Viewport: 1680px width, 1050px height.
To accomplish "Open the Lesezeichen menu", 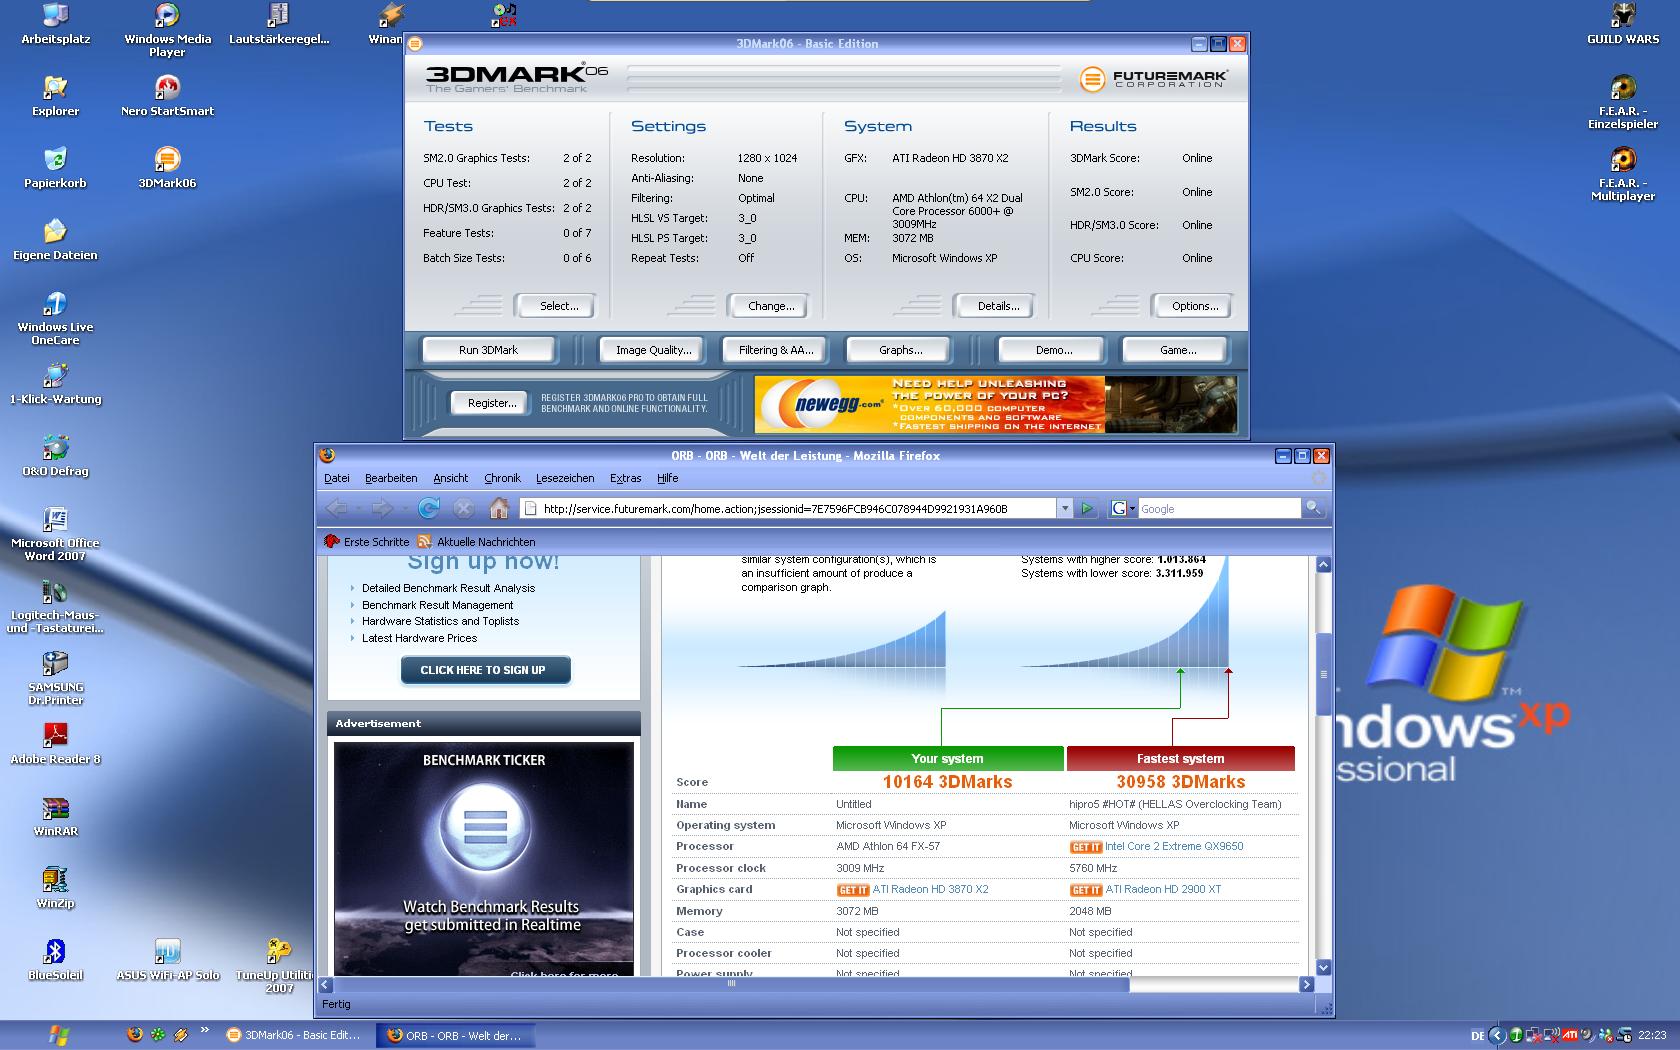I will pos(565,478).
